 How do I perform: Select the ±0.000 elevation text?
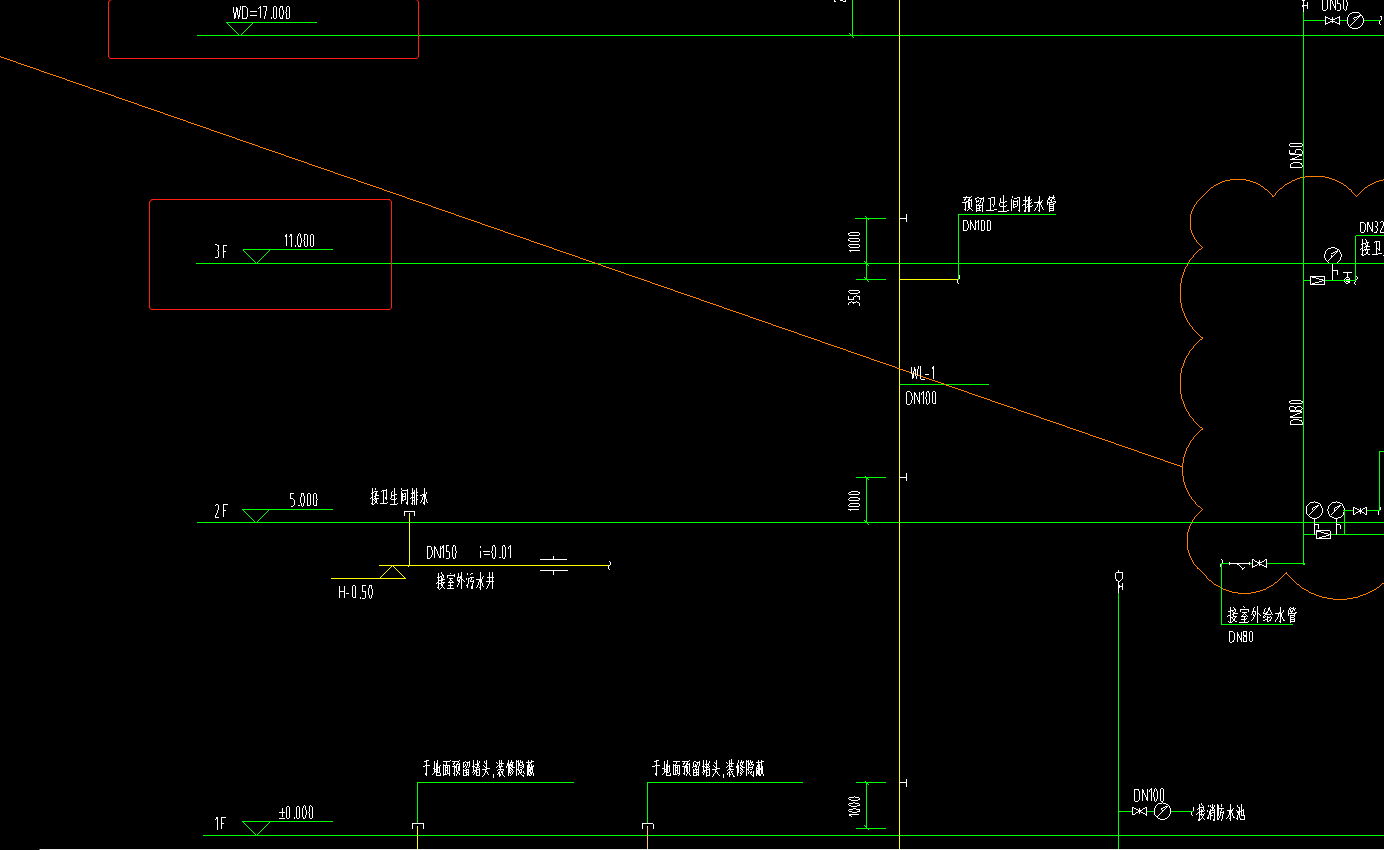(296, 813)
